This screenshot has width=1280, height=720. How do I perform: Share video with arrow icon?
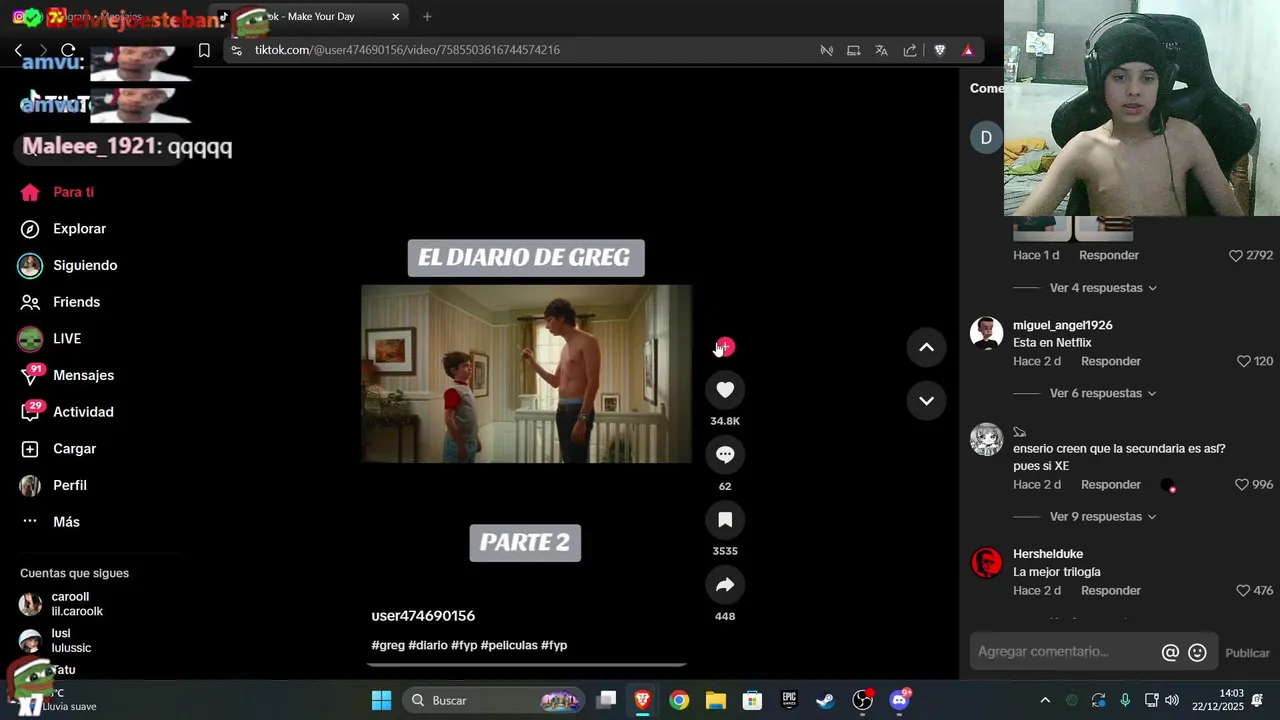725,585
